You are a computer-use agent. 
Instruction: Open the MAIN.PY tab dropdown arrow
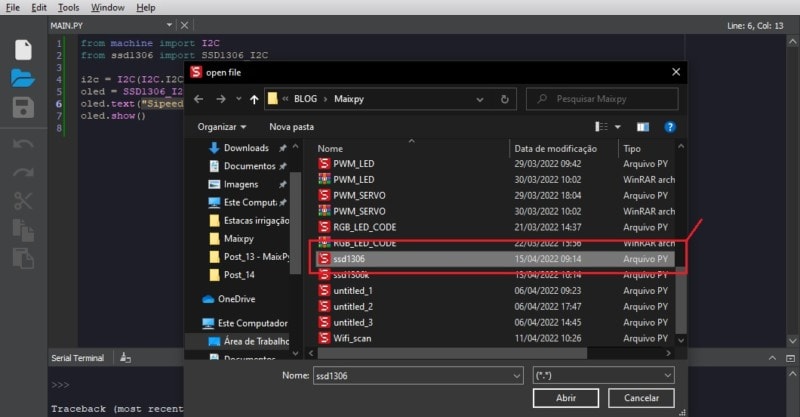click(169, 25)
